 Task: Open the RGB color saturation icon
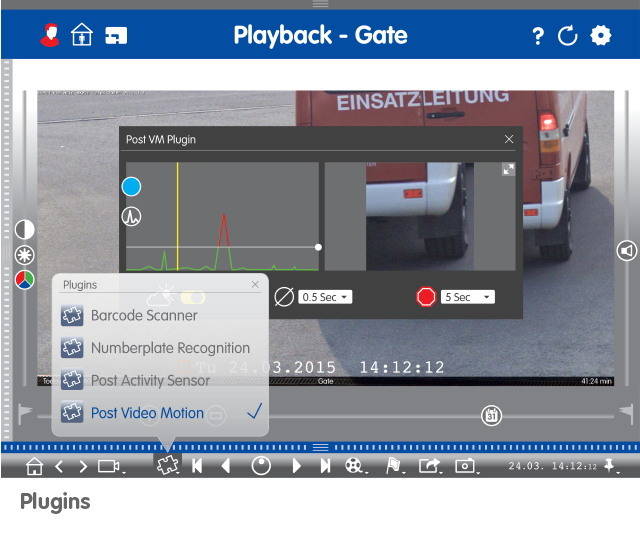(24, 280)
